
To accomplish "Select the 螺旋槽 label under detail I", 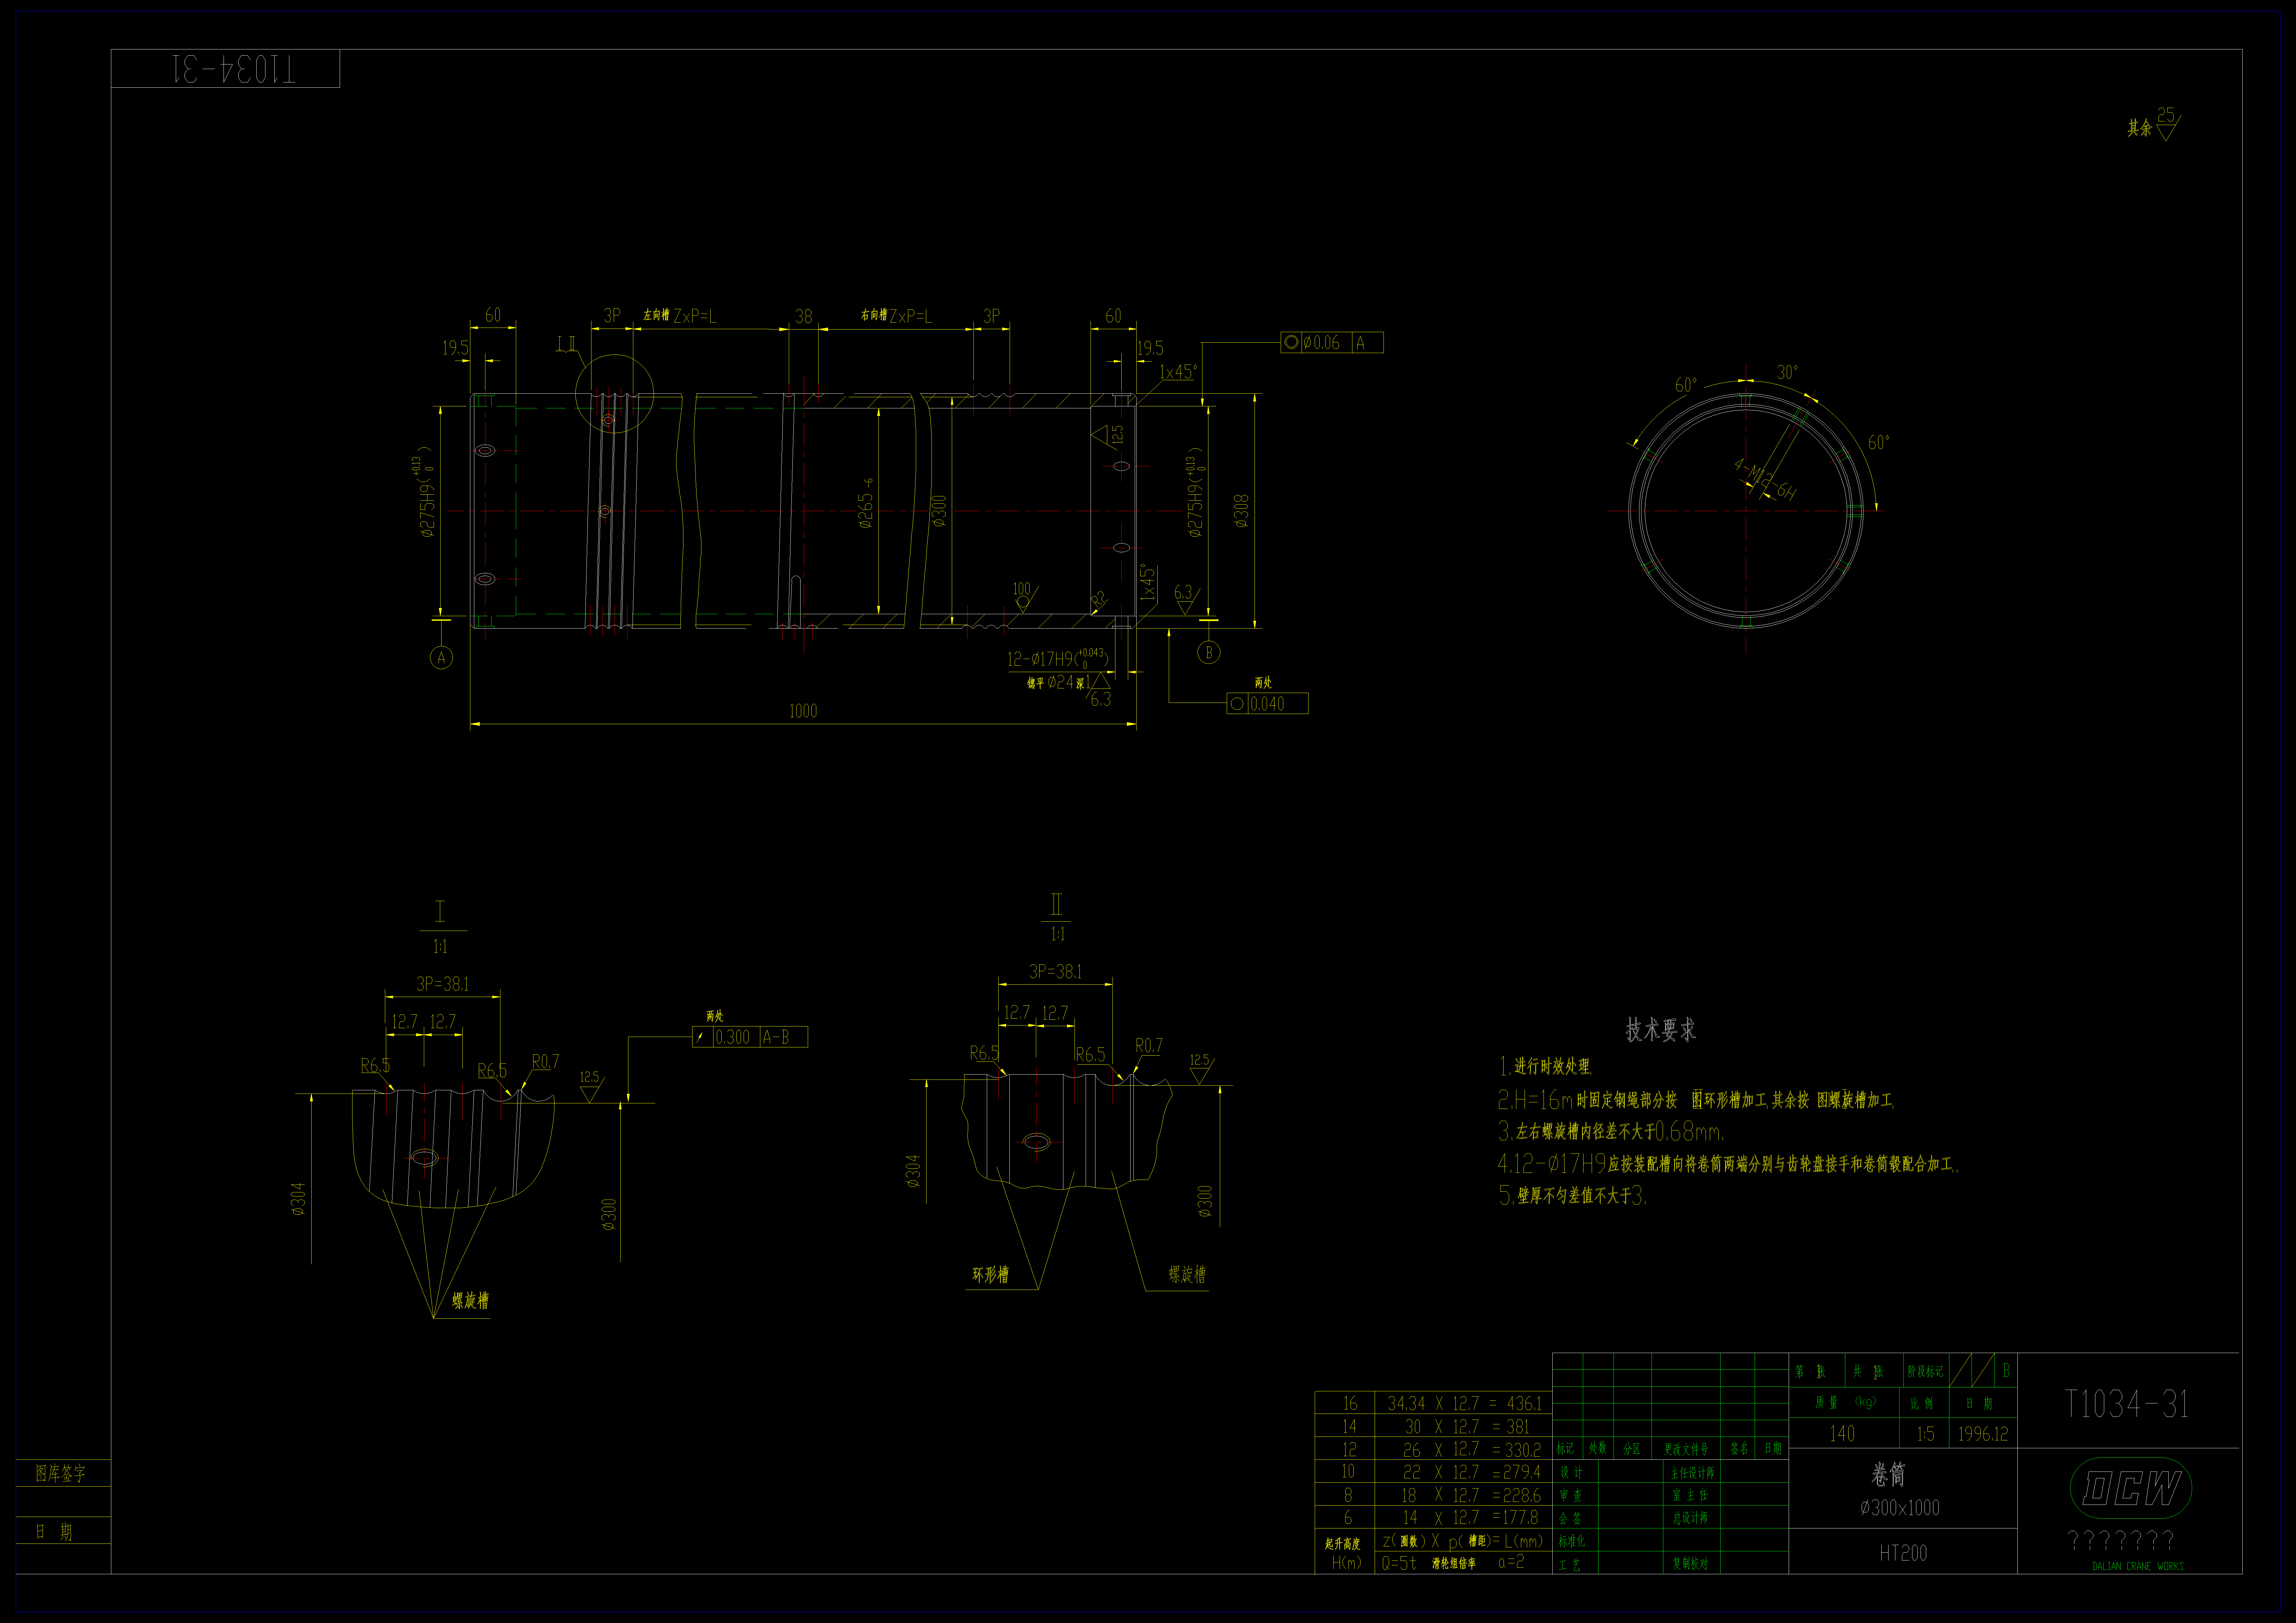I will pyautogui.click(x=470, y=1301).
